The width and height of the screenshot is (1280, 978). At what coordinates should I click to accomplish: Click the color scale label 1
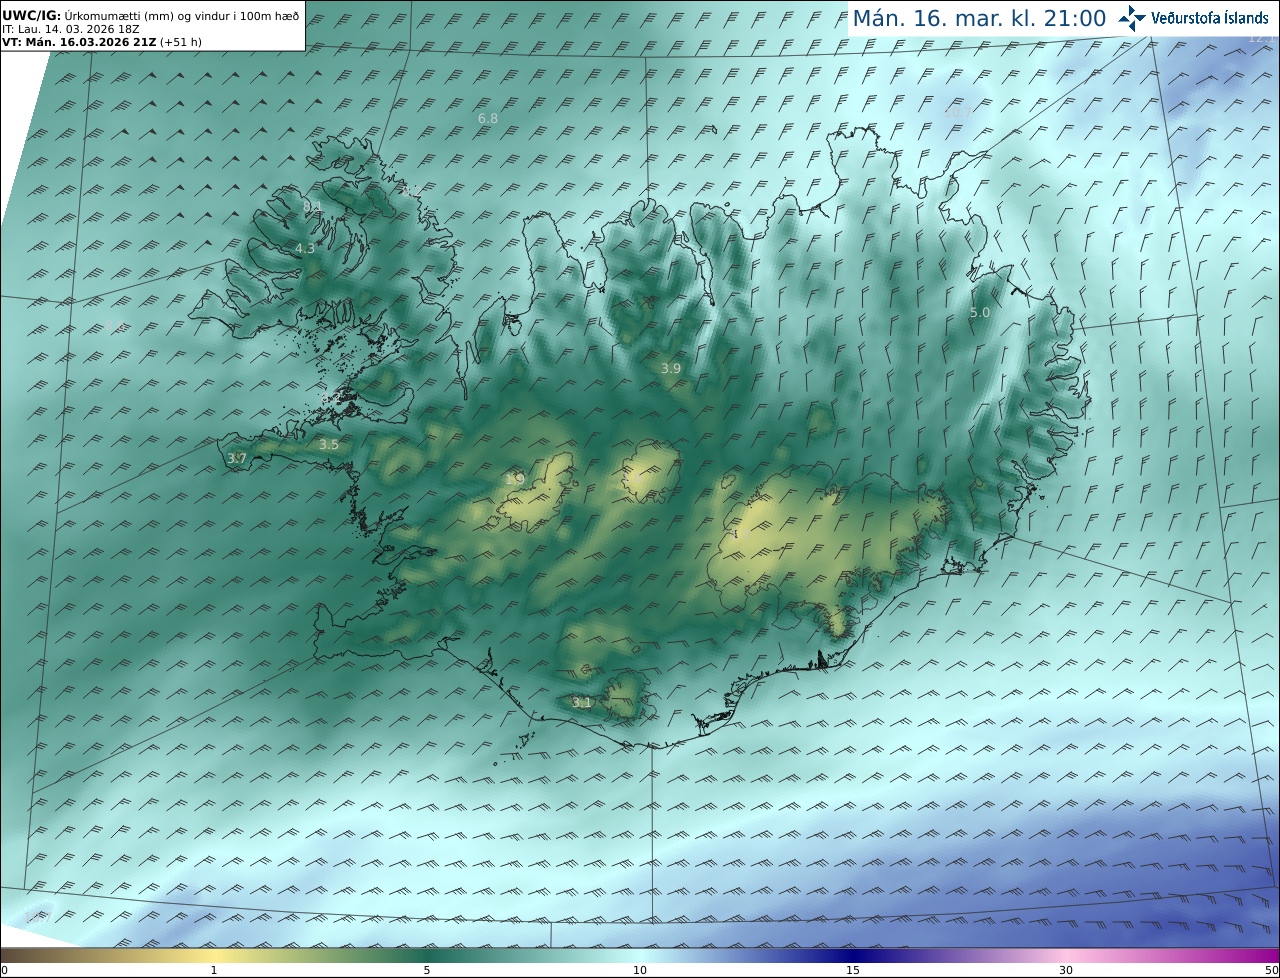(x=214, y=970)
